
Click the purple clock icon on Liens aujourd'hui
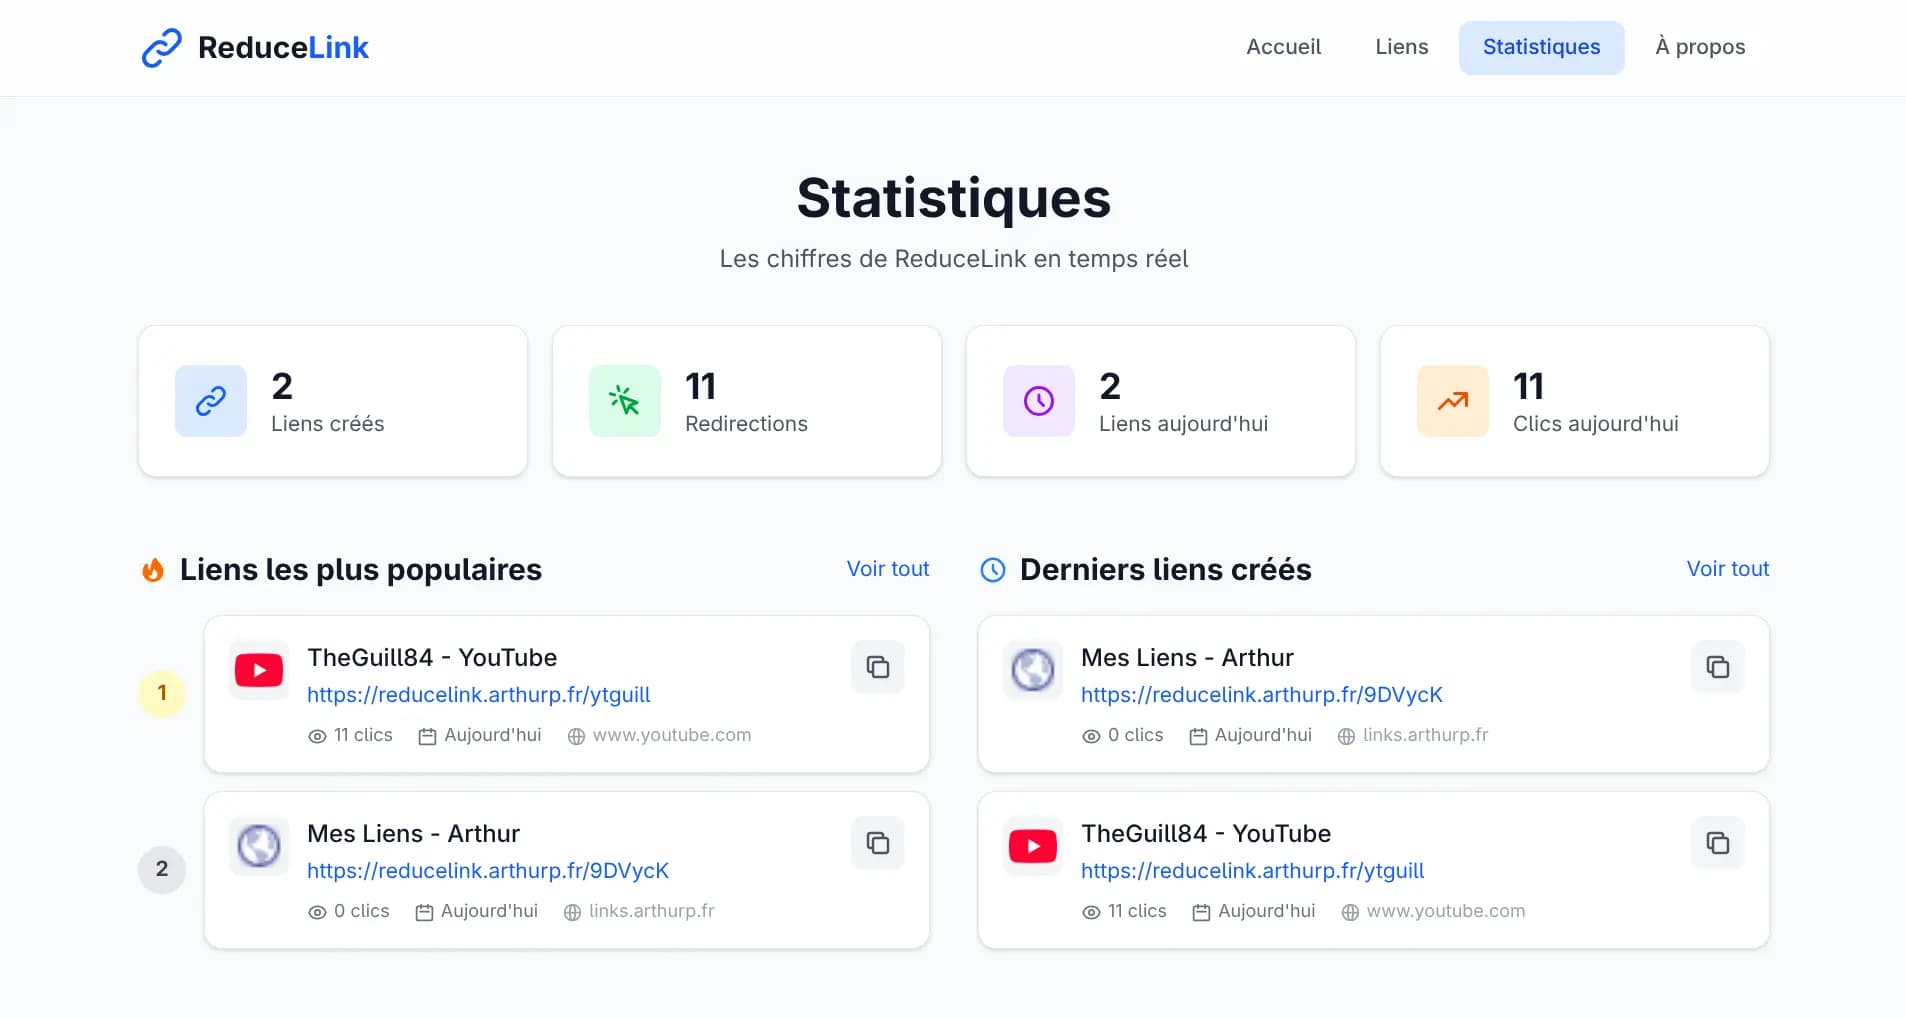click(1039, 401)
